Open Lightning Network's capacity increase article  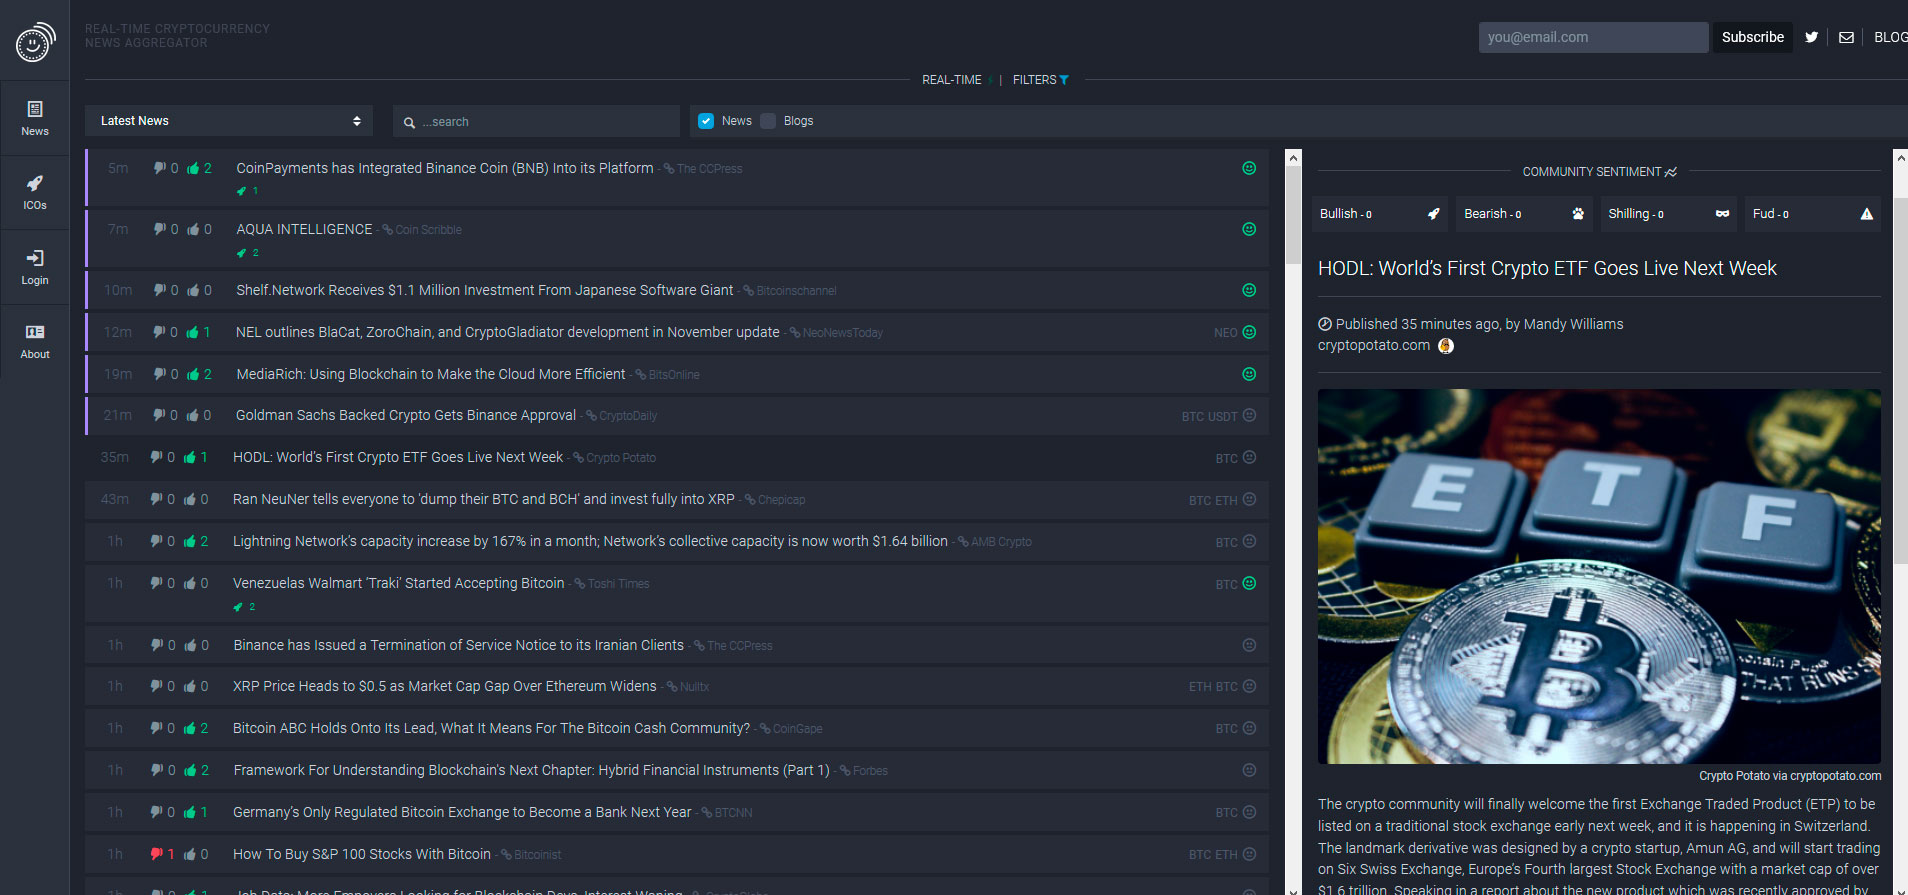coord(590,541)
